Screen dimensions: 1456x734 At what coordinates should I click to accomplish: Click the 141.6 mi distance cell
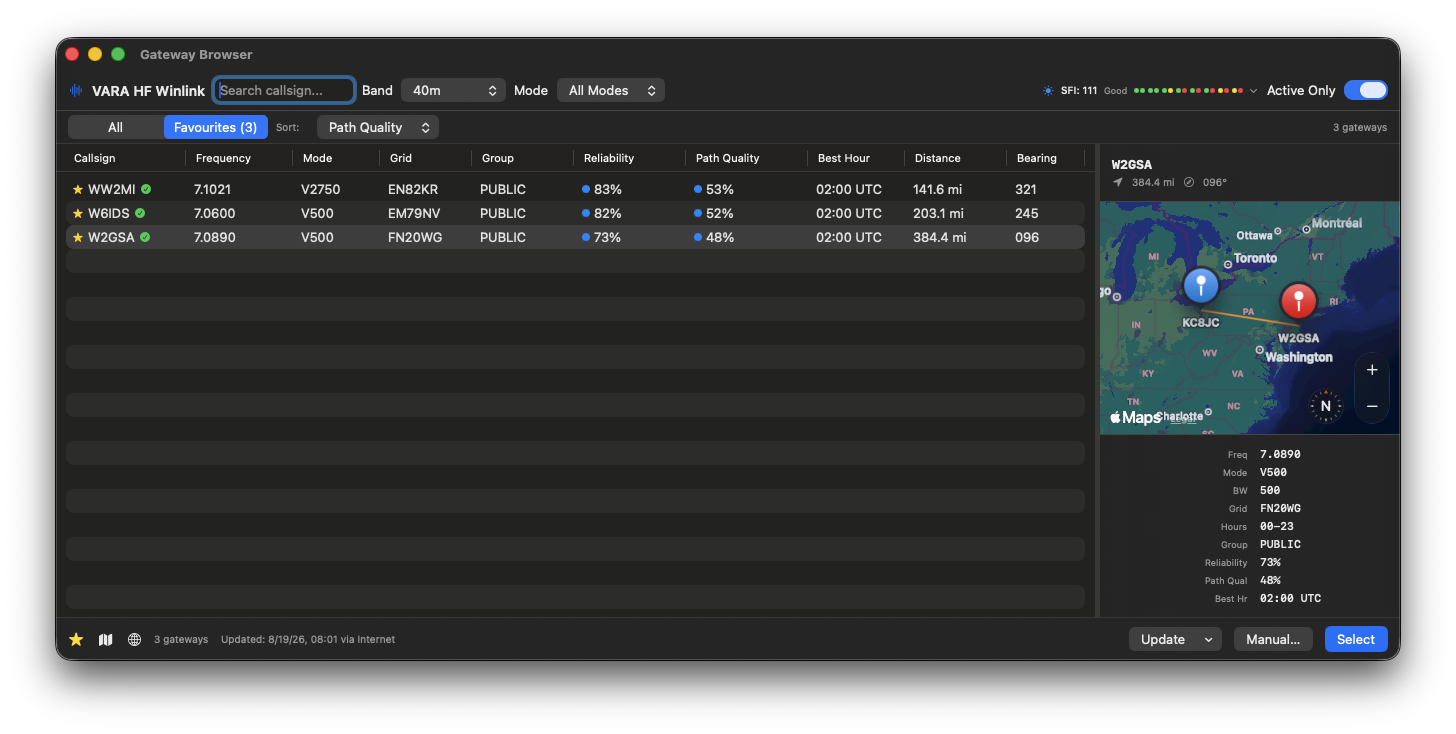[939, 189]
